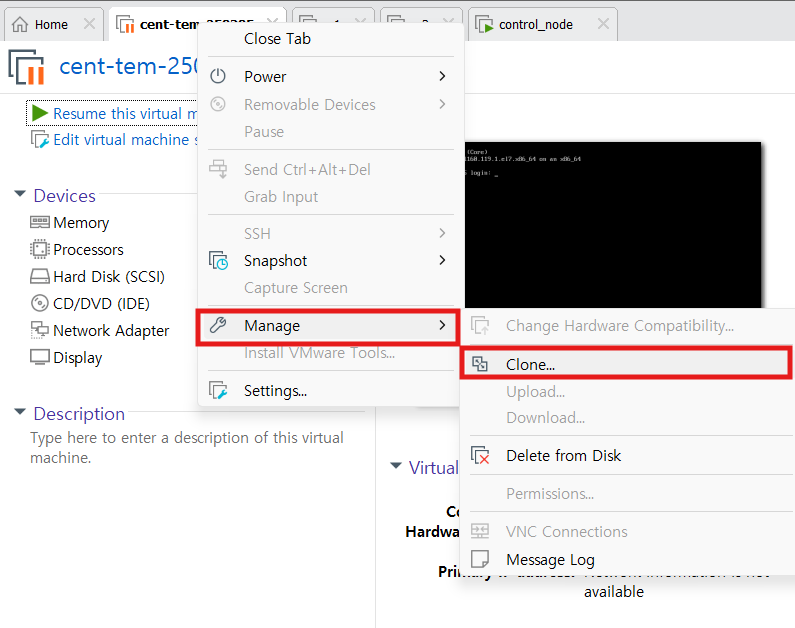Click the description text field
This screenshot has height=628, width=795.
coord(187,447)
